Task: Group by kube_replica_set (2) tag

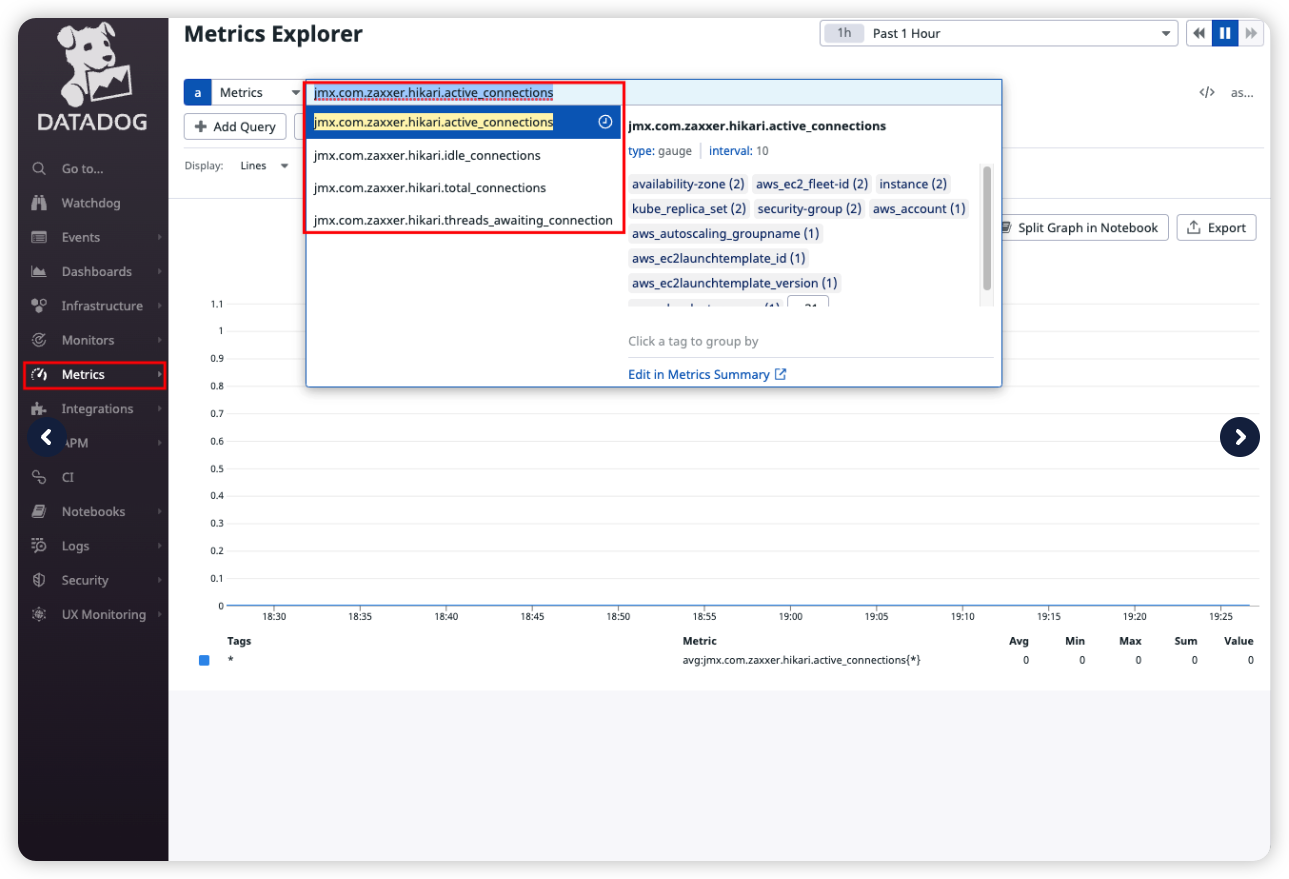Action: click(x=689, y=209)
